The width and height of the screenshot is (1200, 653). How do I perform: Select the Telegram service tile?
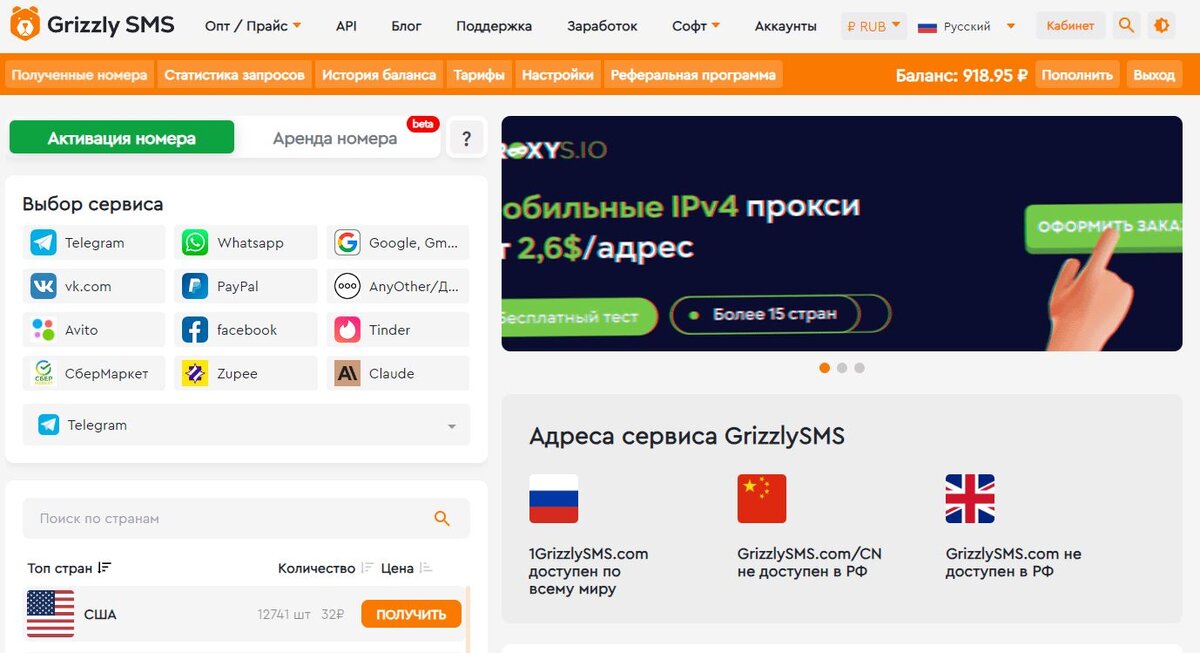[x=94, y=243]
